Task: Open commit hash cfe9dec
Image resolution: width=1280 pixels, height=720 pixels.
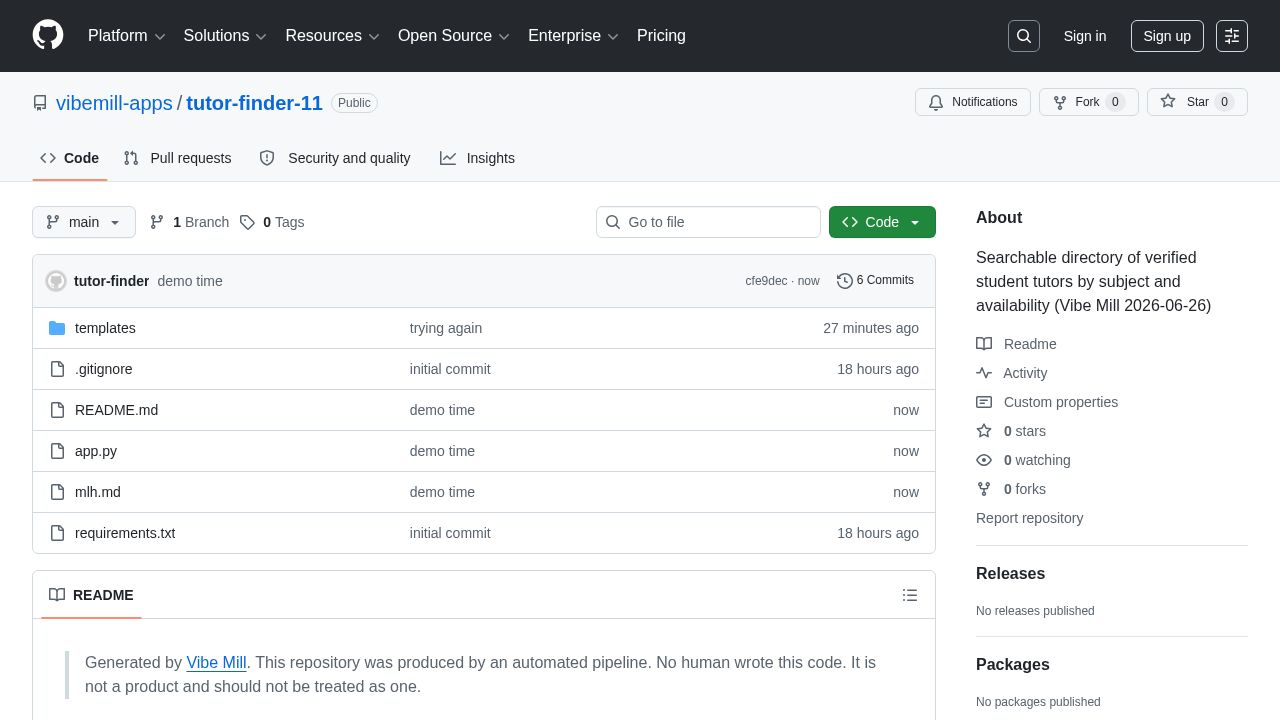Action: [766, 281]
